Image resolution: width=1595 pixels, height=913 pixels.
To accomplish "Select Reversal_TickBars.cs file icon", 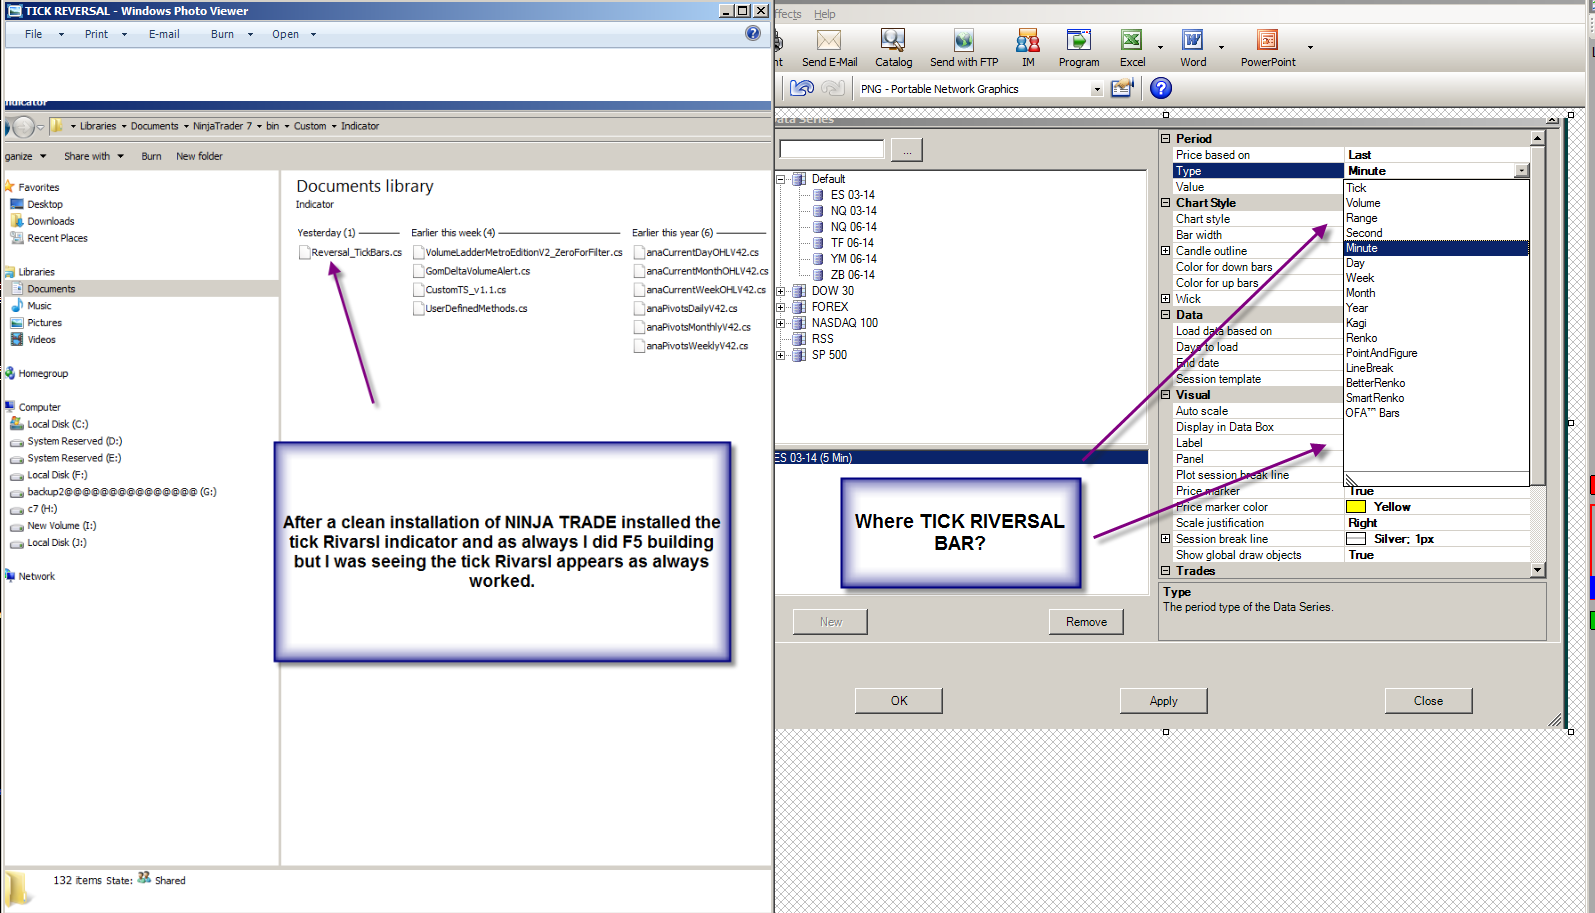I will click(x=304, y=252).
